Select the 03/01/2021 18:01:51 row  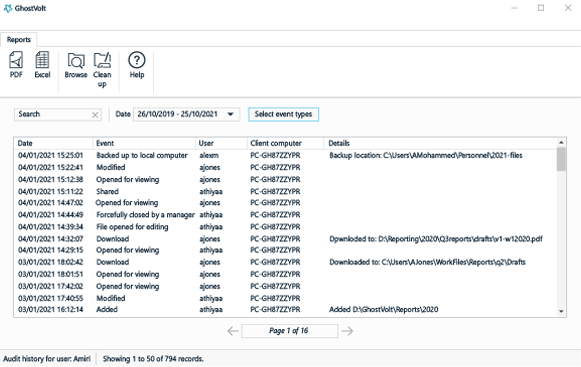(x=285, y=274)
